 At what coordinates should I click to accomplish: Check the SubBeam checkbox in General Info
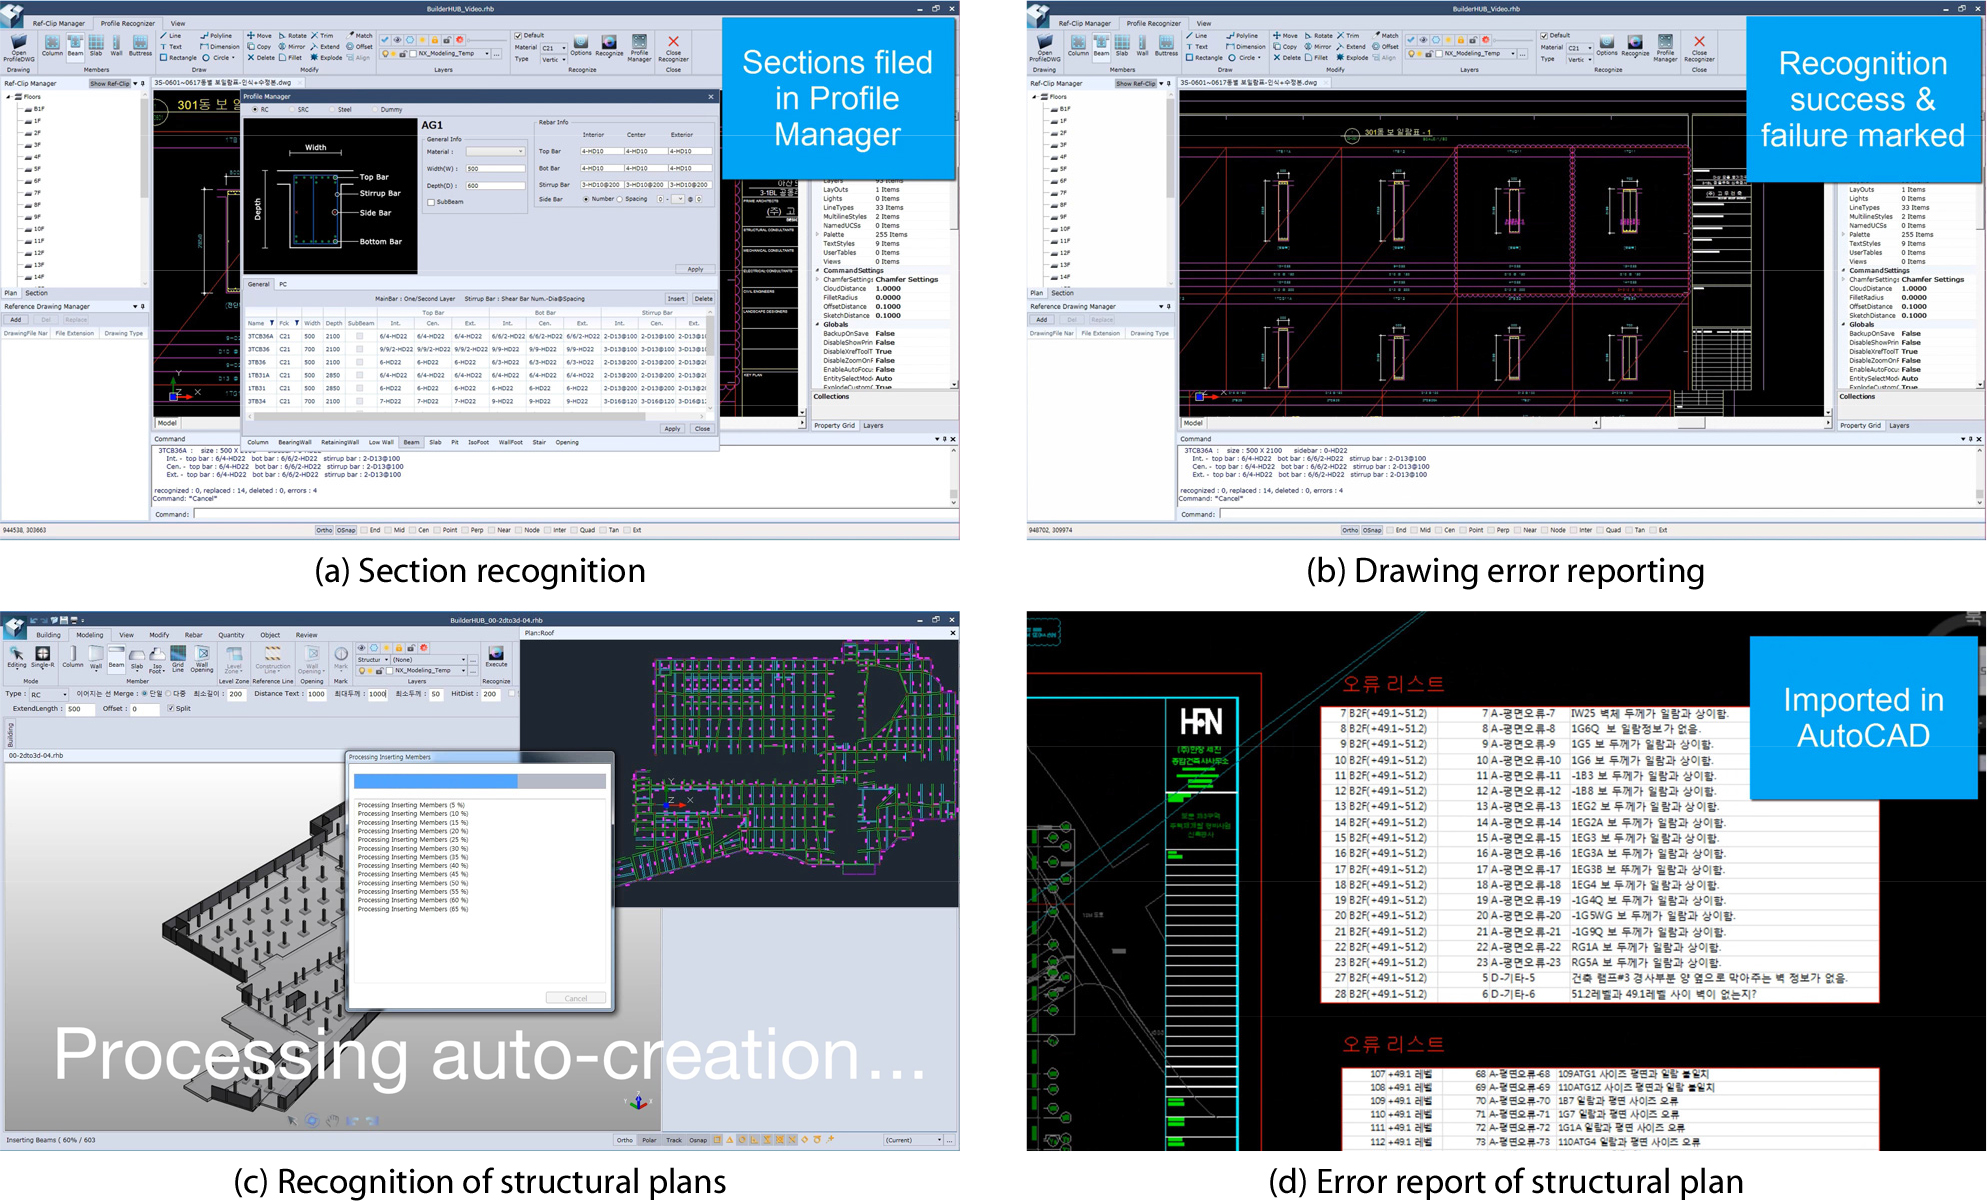click(431, 202)
